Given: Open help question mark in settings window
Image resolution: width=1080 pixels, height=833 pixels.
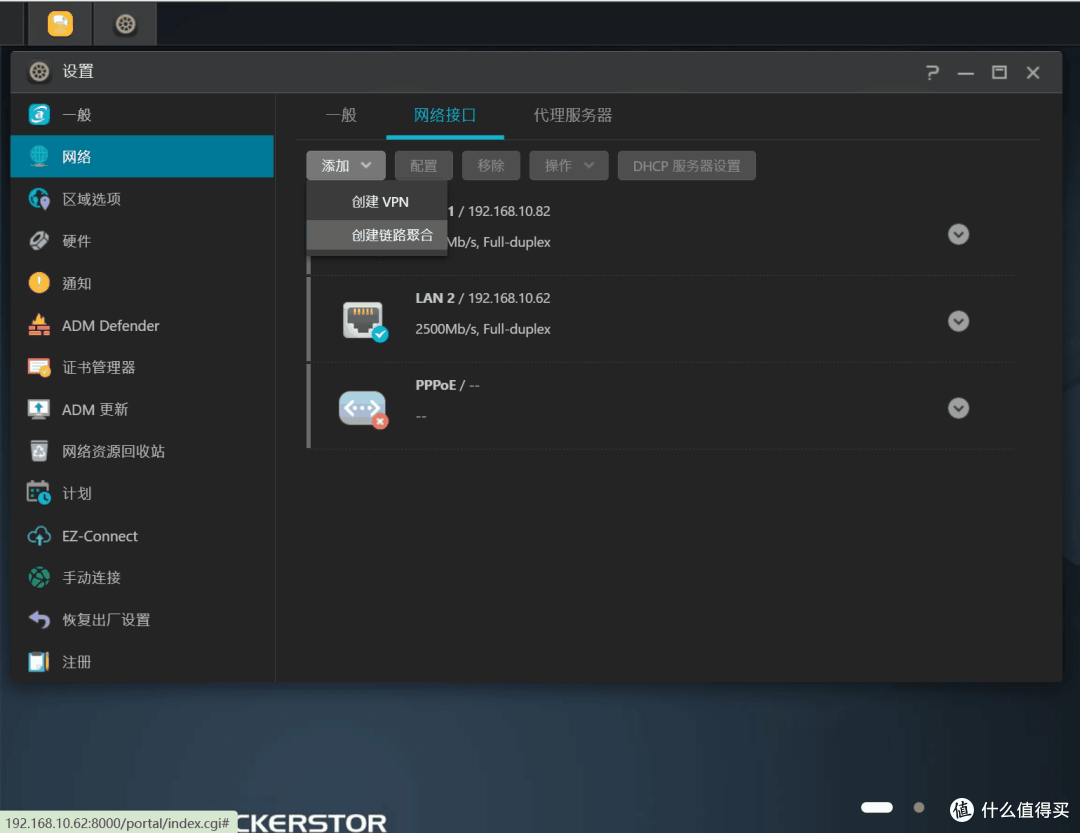Looking at the screenshot, I should click(933, 72).
